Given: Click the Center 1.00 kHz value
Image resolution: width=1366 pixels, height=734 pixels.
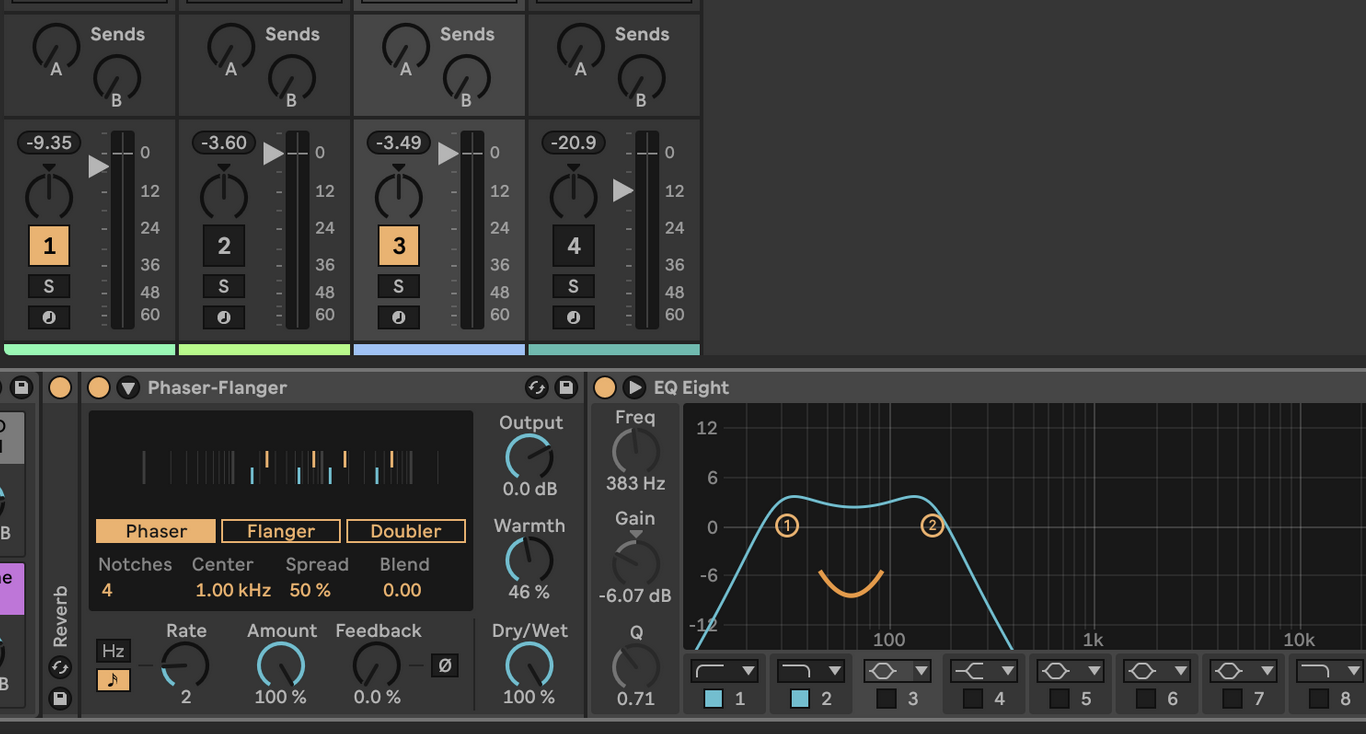Looking at the screenshot, I should [233, 590].
